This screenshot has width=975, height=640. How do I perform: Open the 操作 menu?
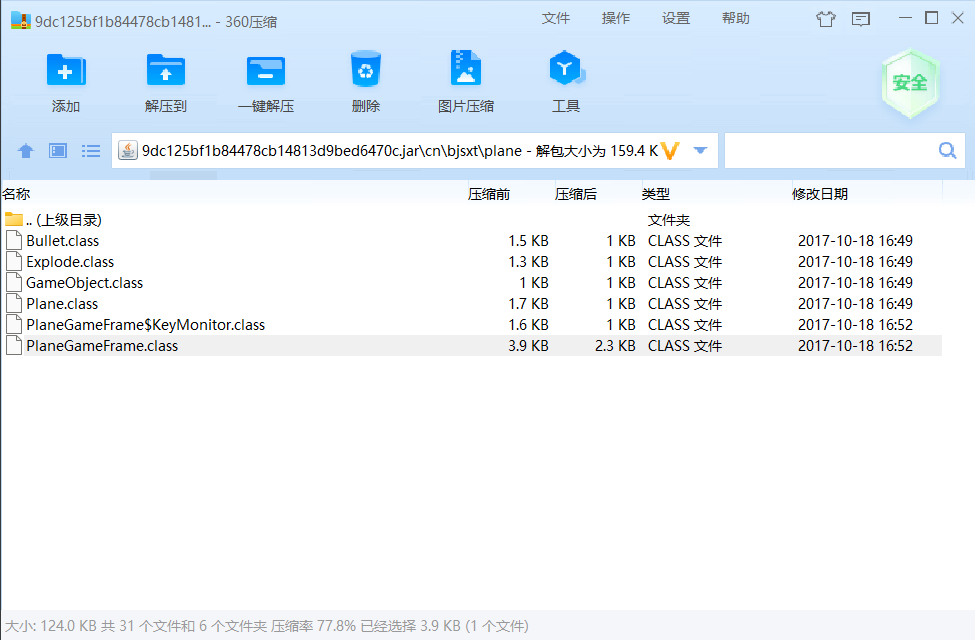click(616, 19)
